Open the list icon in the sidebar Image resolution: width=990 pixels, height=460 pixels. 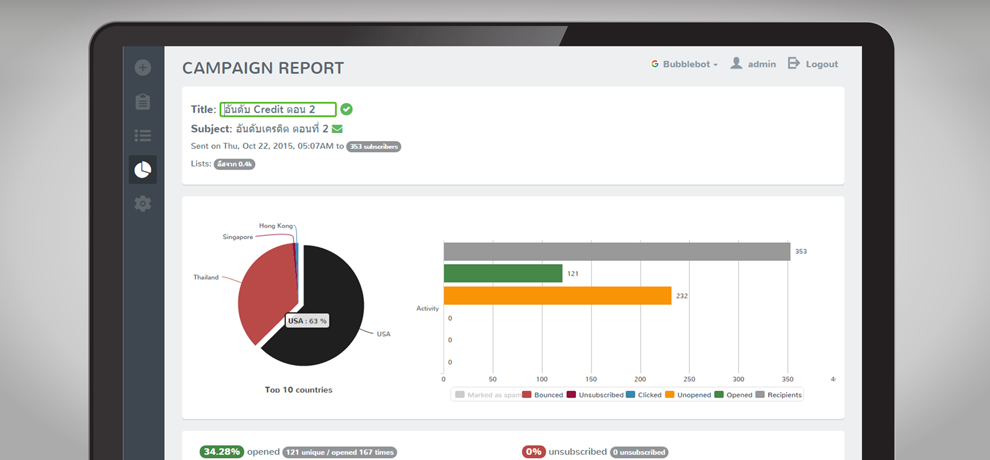(x=143, y=136)
